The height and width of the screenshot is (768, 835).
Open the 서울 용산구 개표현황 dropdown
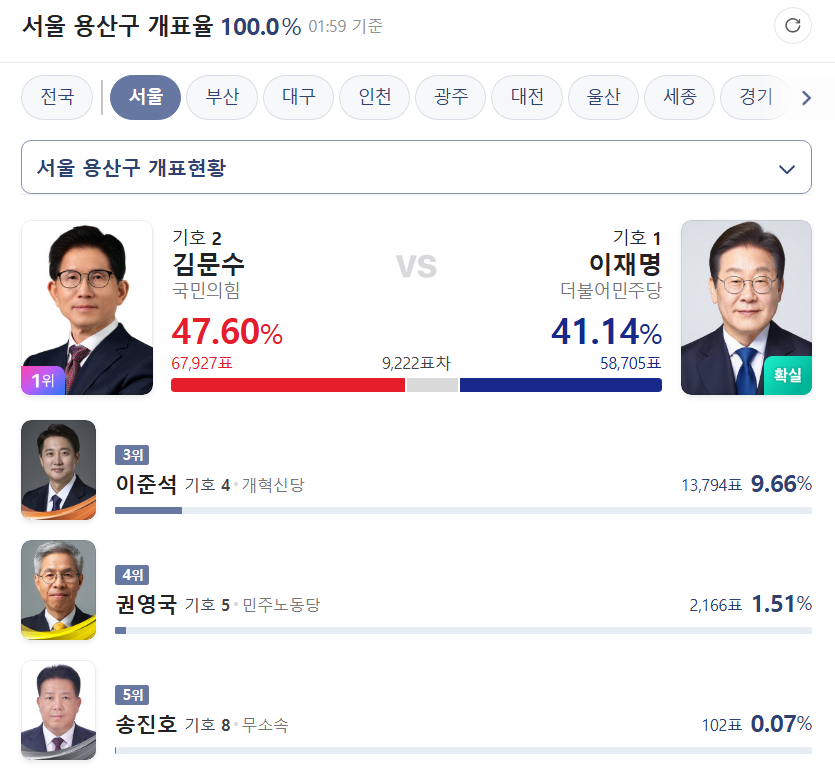point(416,167)
